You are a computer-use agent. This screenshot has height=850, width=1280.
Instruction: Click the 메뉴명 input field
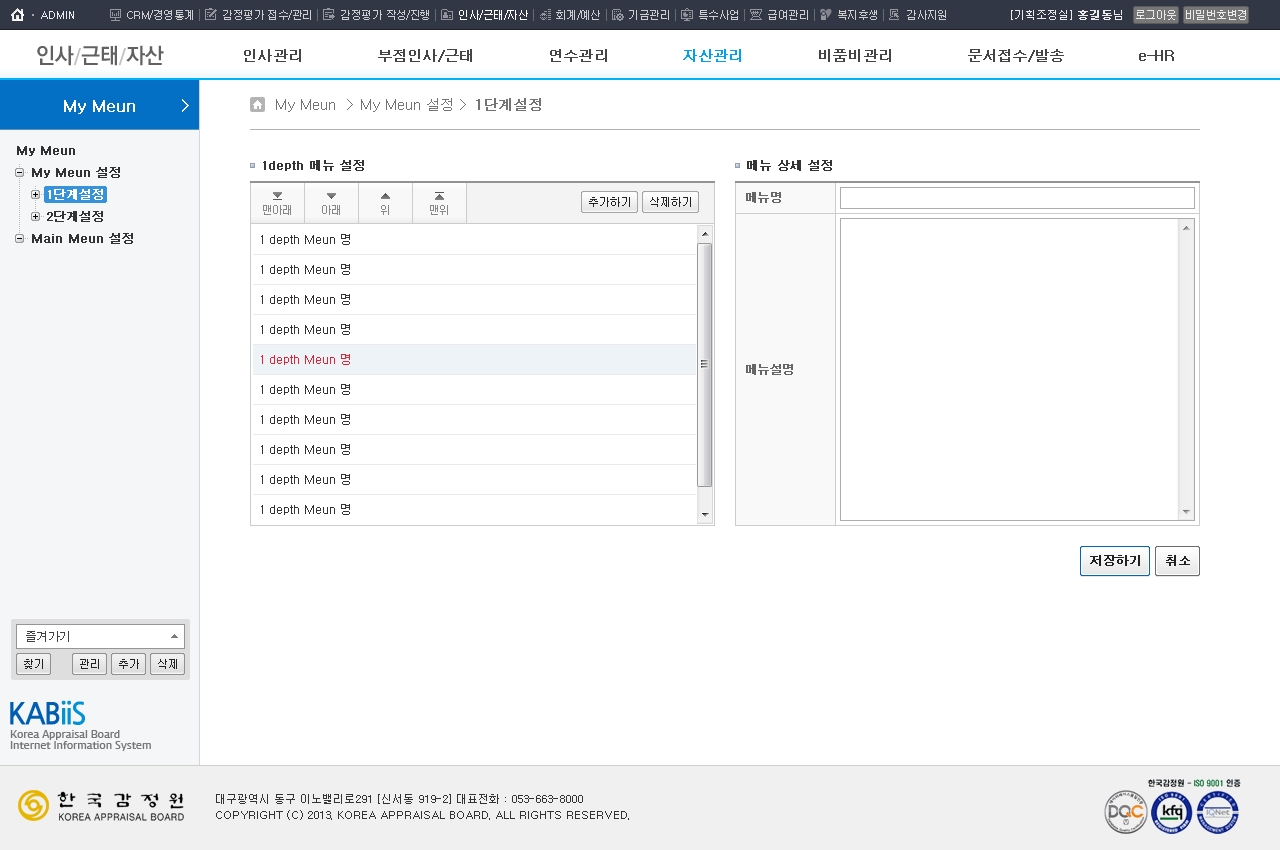[x=1017, y=198]
